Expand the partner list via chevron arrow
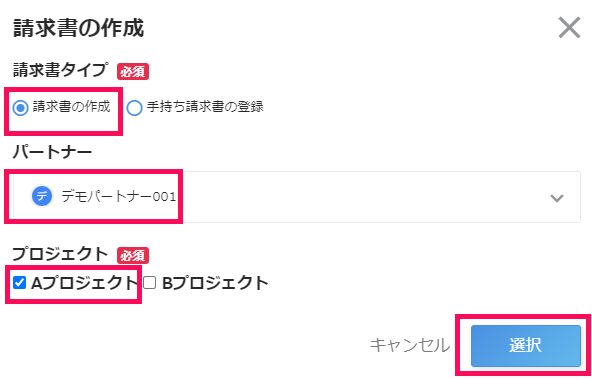 click(x=557, y=198)
